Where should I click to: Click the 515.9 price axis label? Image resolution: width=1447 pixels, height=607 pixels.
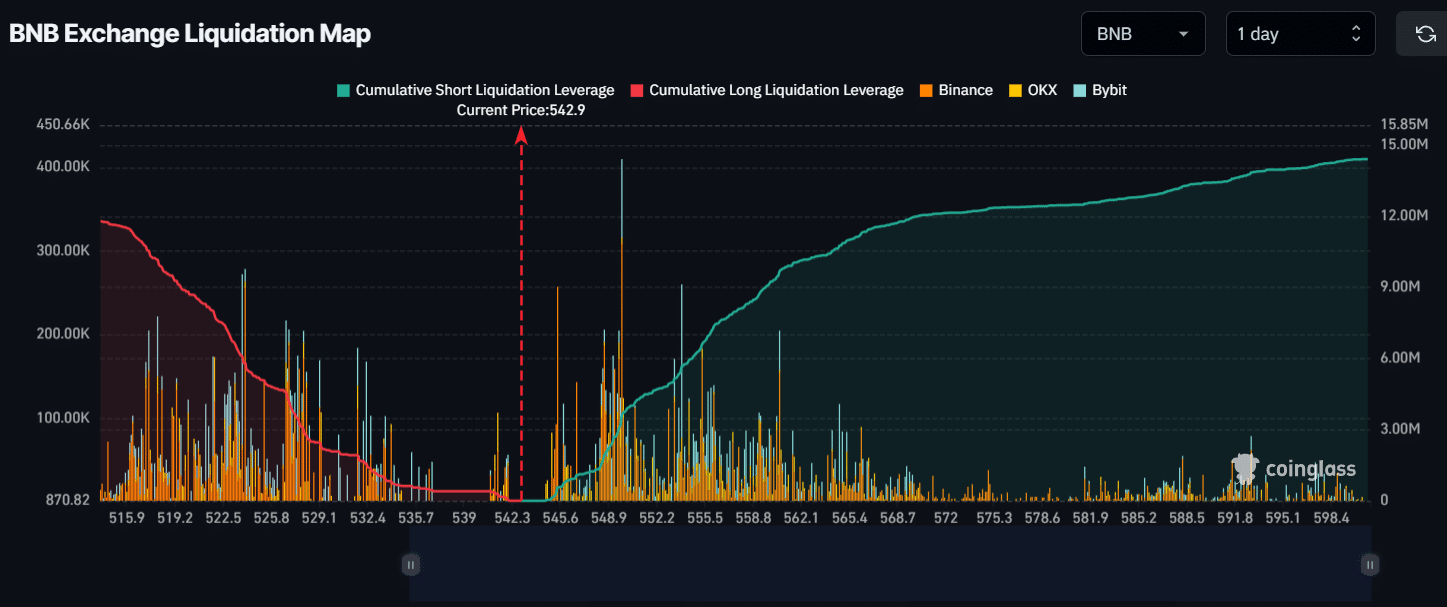point(127,518)
